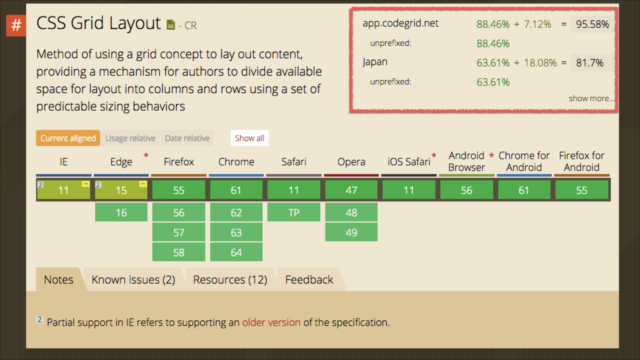Click the Chrome 61 support cell
The height and width of the screenshot is (360, 640).
pyautogui.click(x=236, y=190)
